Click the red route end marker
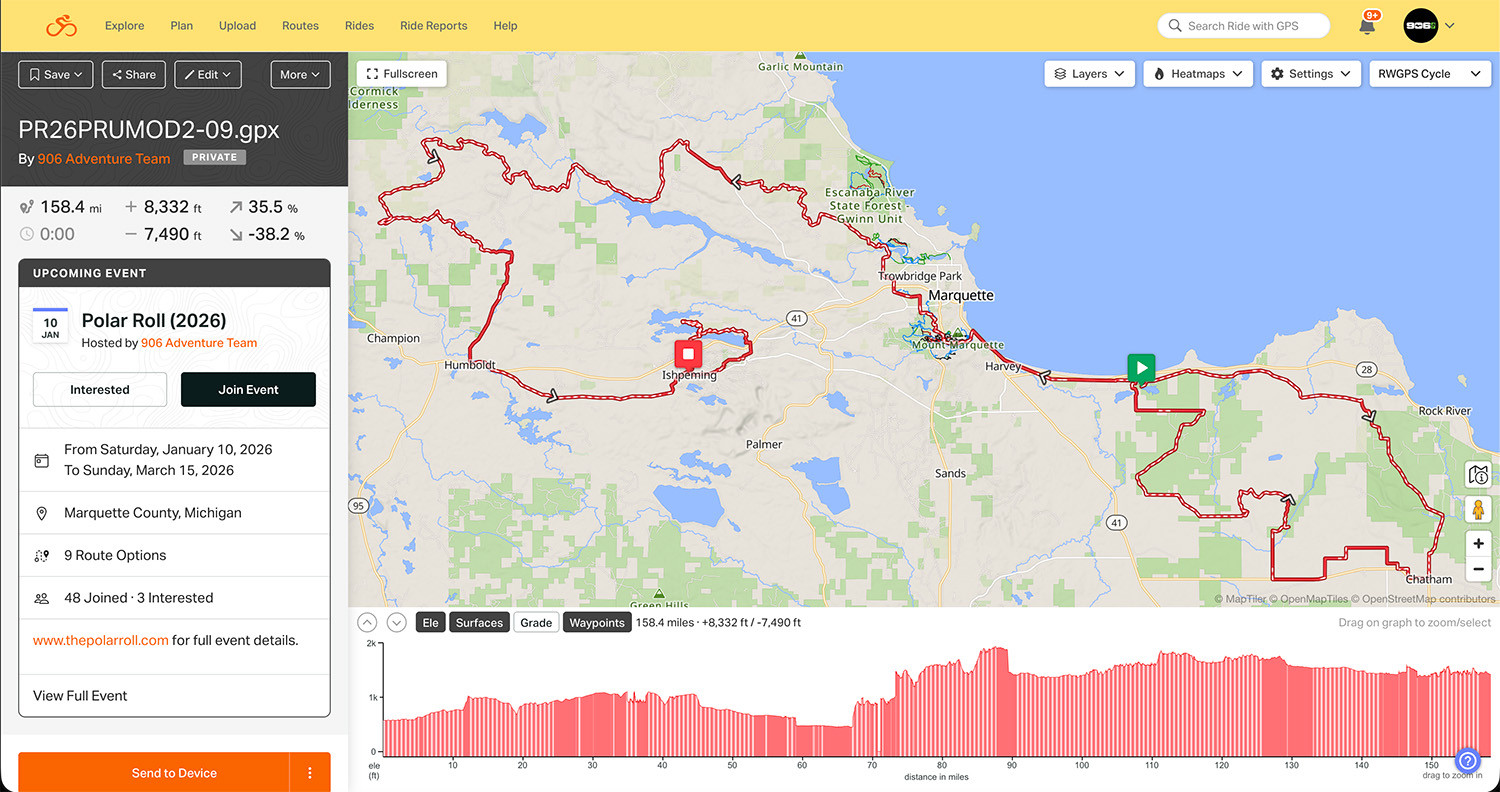The height and width of the screenshot is (792, 1500). [688, 355]
